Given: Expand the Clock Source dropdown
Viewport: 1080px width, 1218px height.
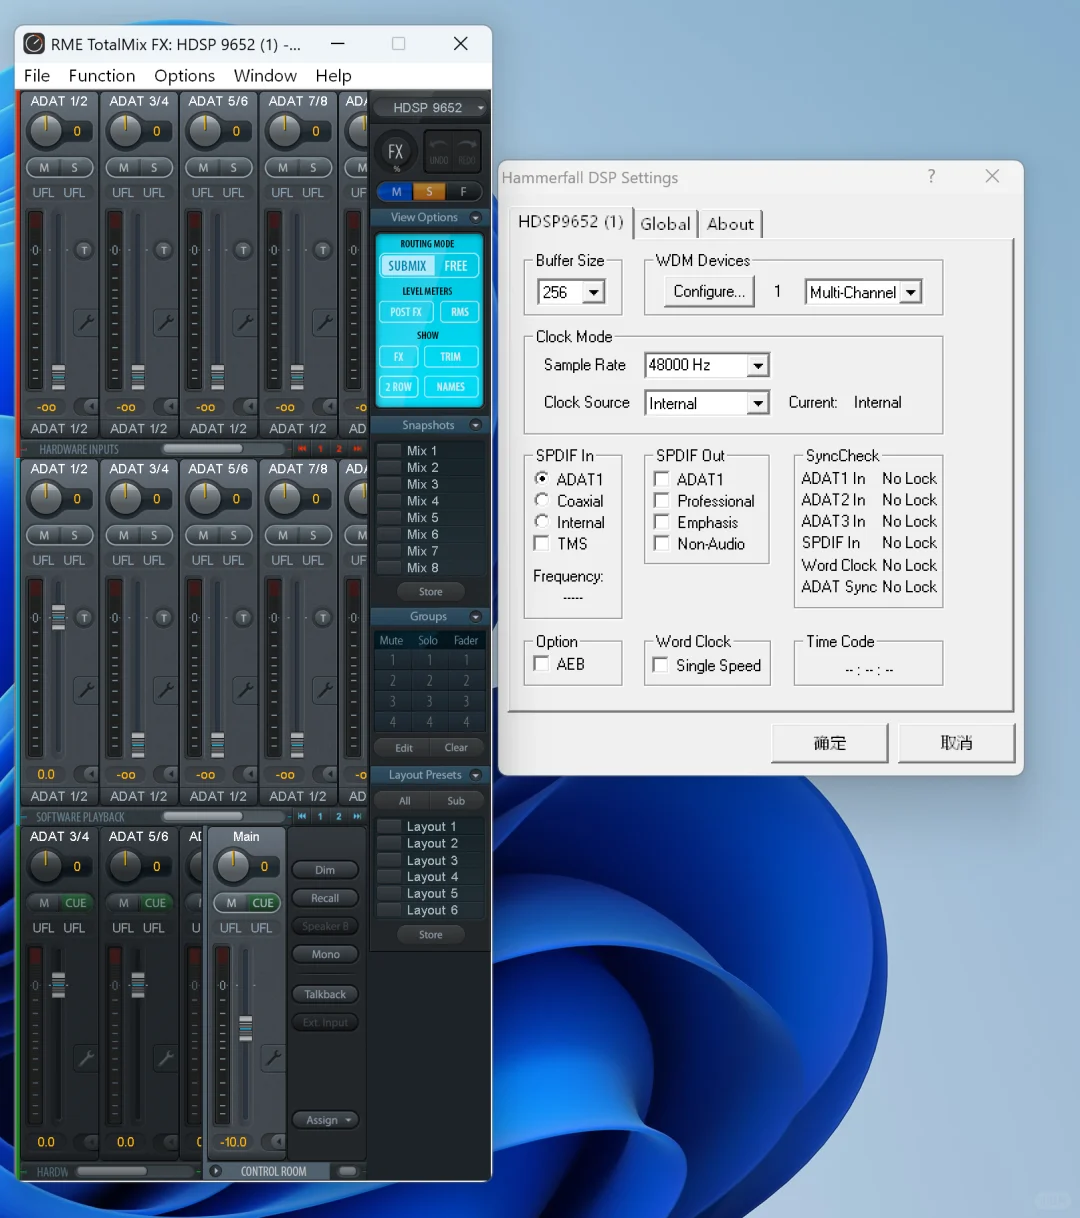Looking at the screenshot, I should click(x=758, y=403).
